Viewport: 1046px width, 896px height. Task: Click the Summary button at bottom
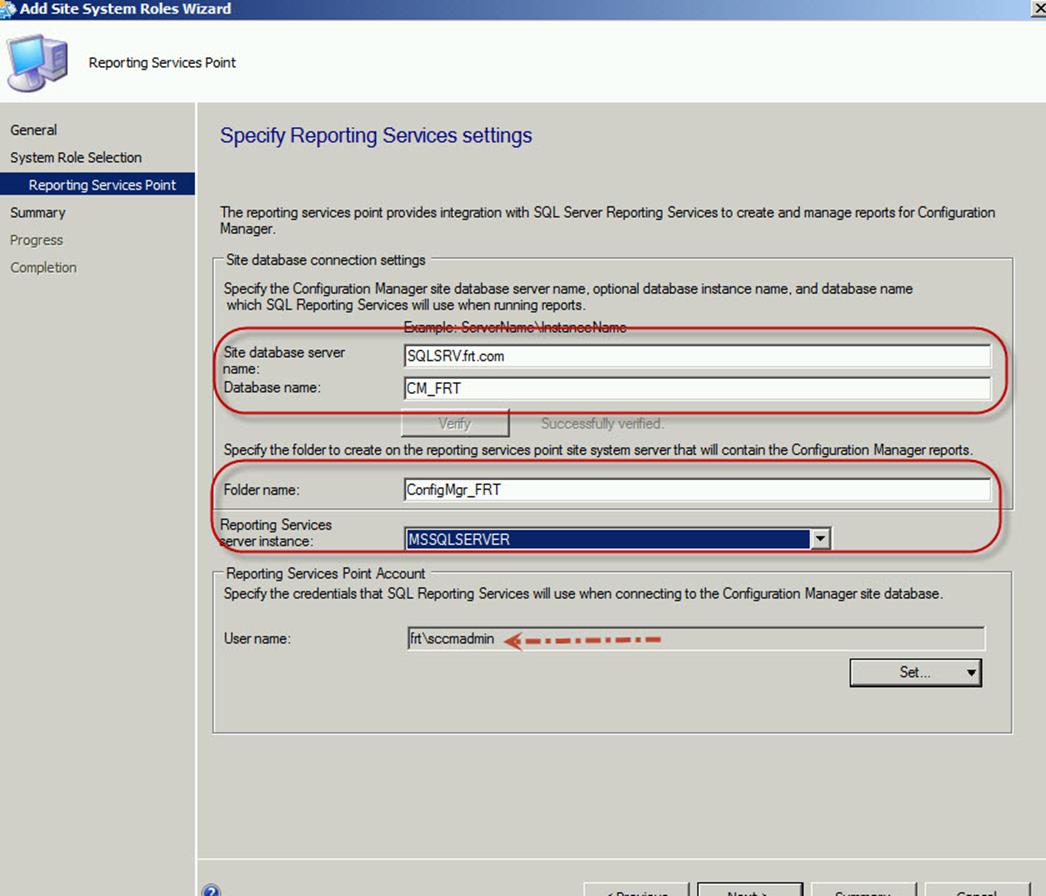pos(864,890)
